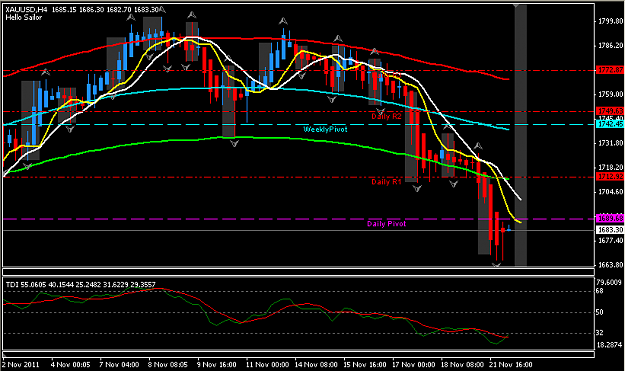Click the "15 Nov 16:00" time label
This screenshot has height=371, width=625.
coord(365,364)
